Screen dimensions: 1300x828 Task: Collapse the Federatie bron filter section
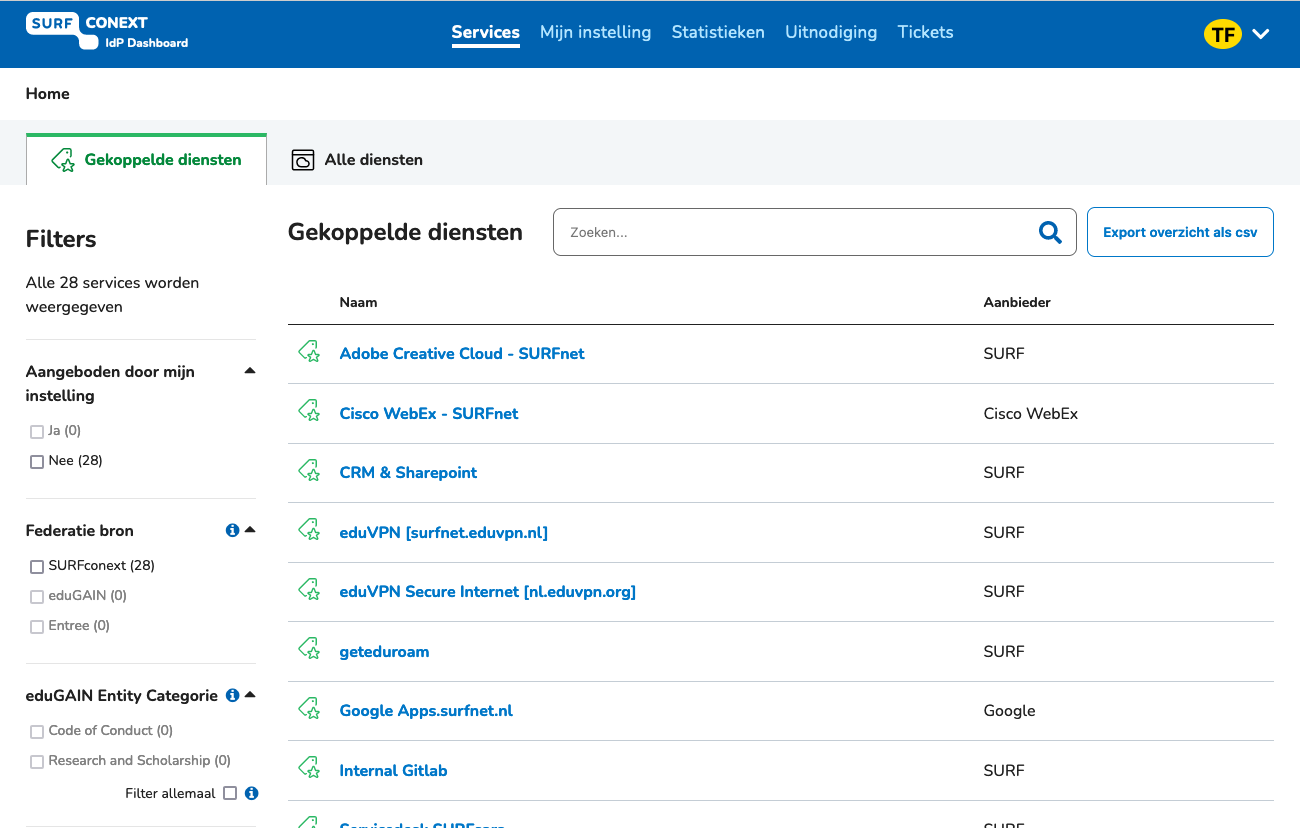pyautogui.click(x=250, y=530)
